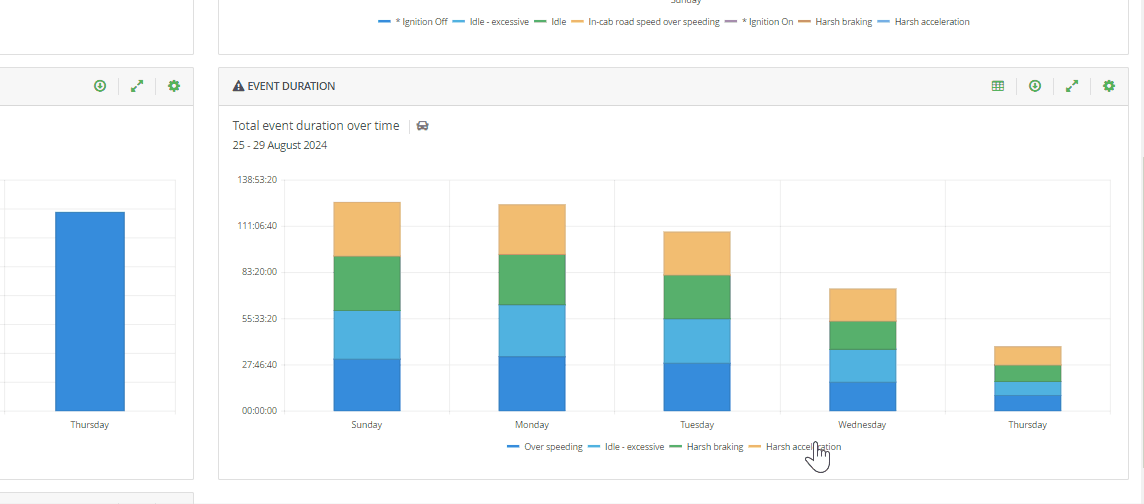This screenshot has height=504, width=1144.
Task: Toggle Harsh braking in Event Duration legend
Action: click(706, 446)
